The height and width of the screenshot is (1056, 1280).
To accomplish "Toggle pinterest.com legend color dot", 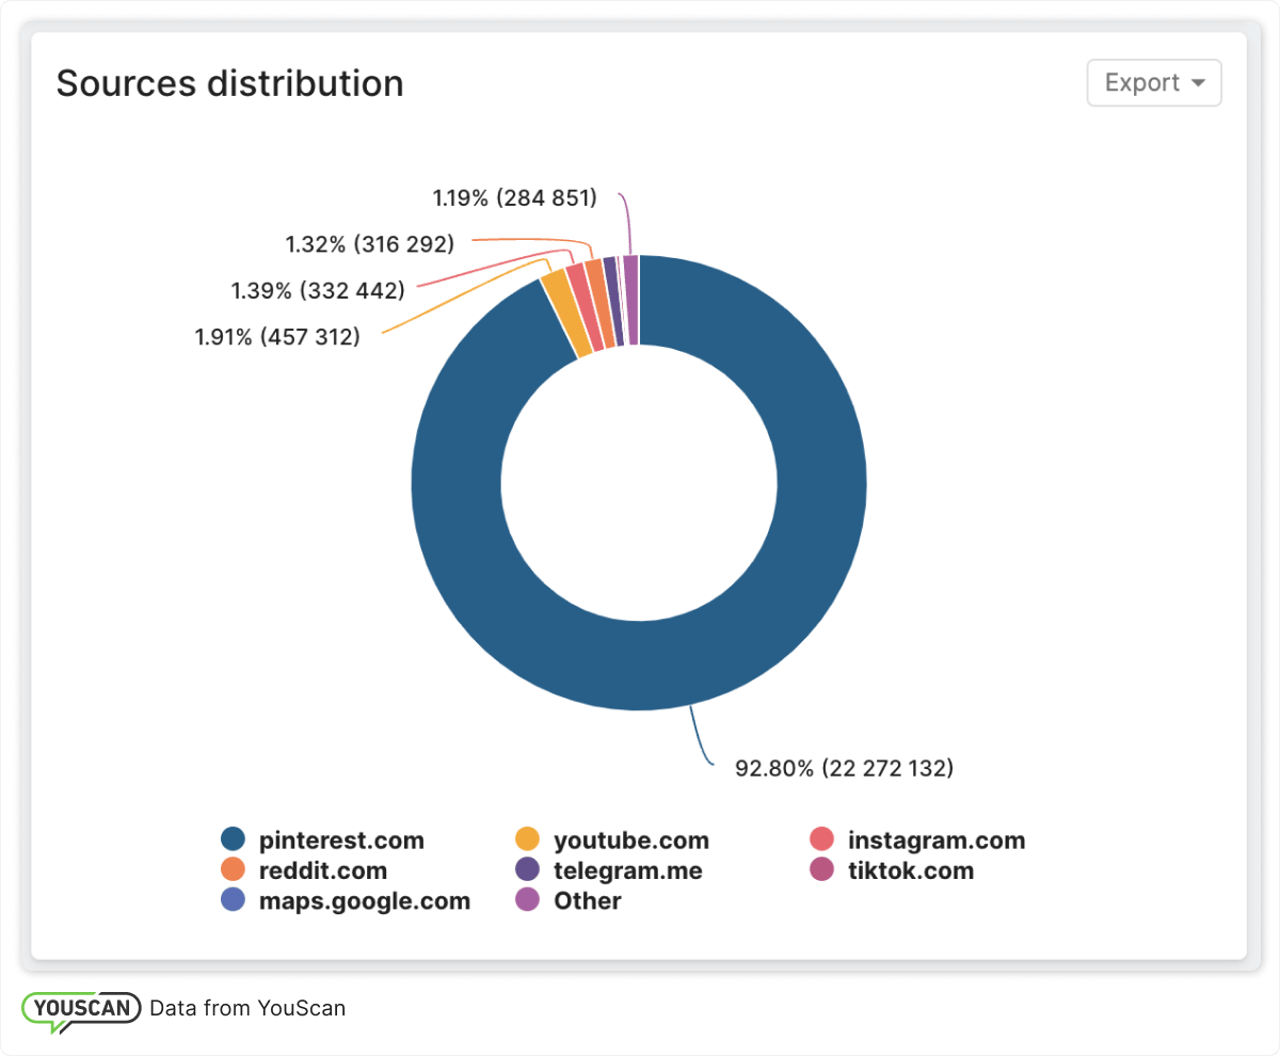I will 233,839.
